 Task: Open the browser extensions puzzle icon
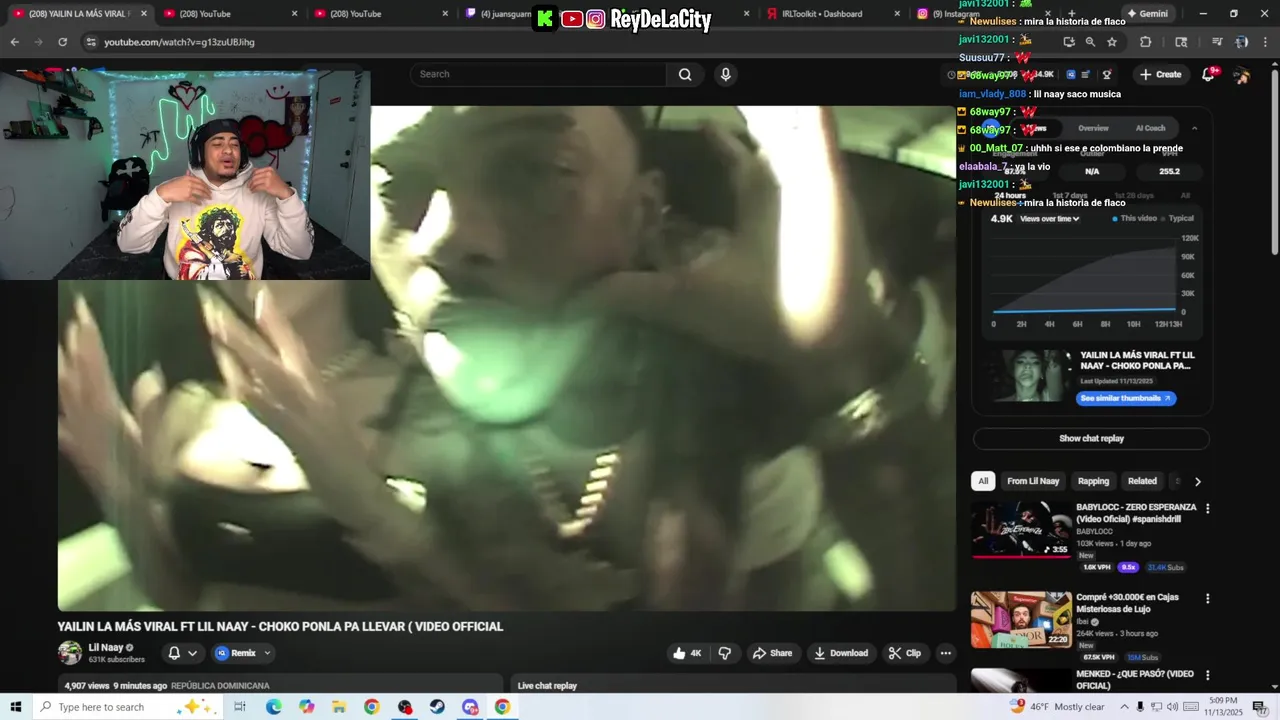click(x=1146, y=42)
